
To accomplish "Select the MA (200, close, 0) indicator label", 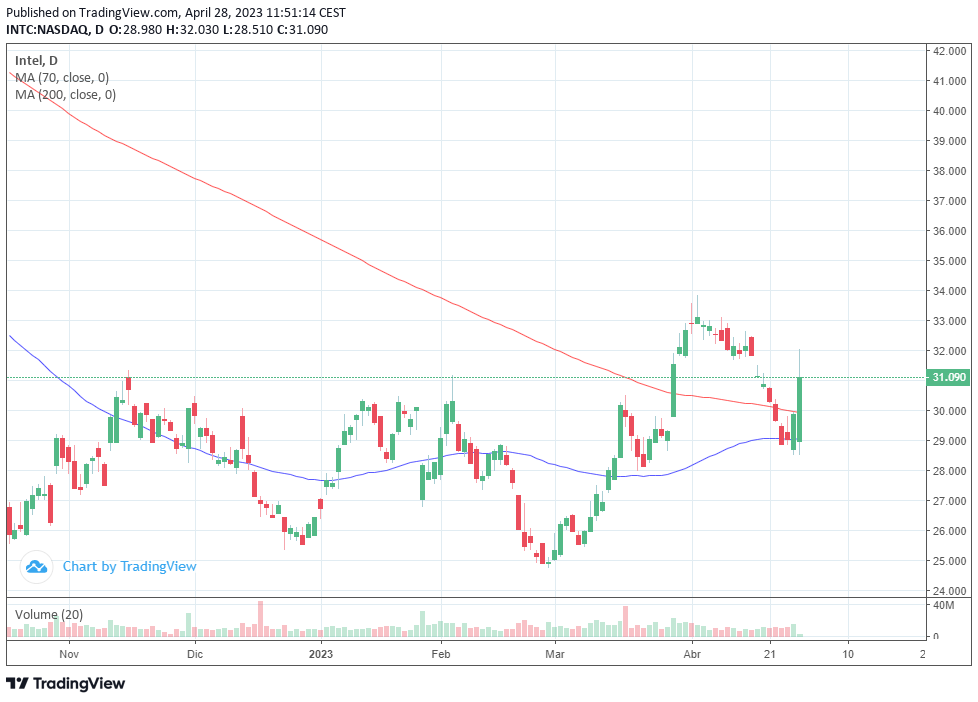I will pos(65,94).
